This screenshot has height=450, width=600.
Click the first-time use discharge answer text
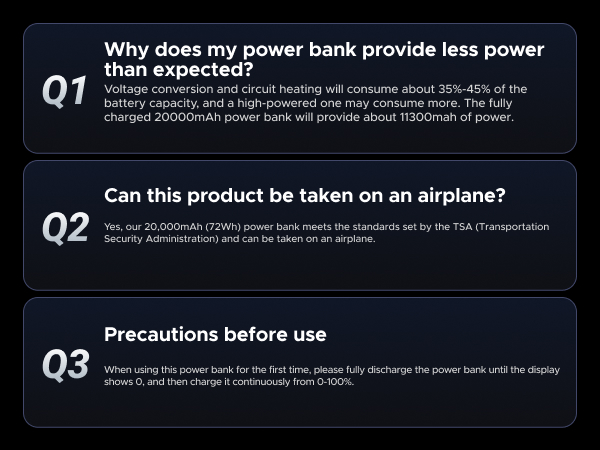[331, 376]
